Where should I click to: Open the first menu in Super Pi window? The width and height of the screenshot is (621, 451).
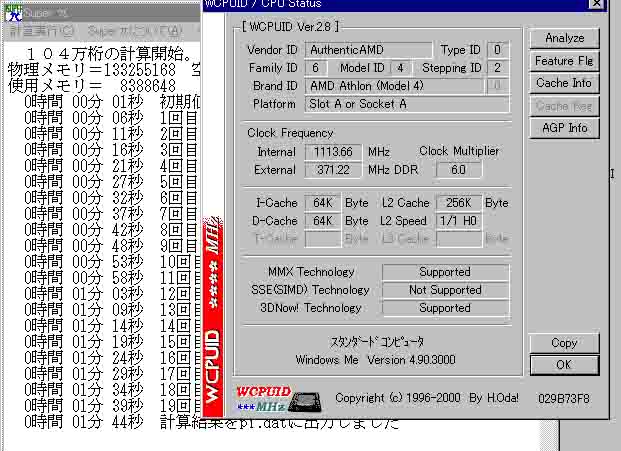tap(41, 30)
